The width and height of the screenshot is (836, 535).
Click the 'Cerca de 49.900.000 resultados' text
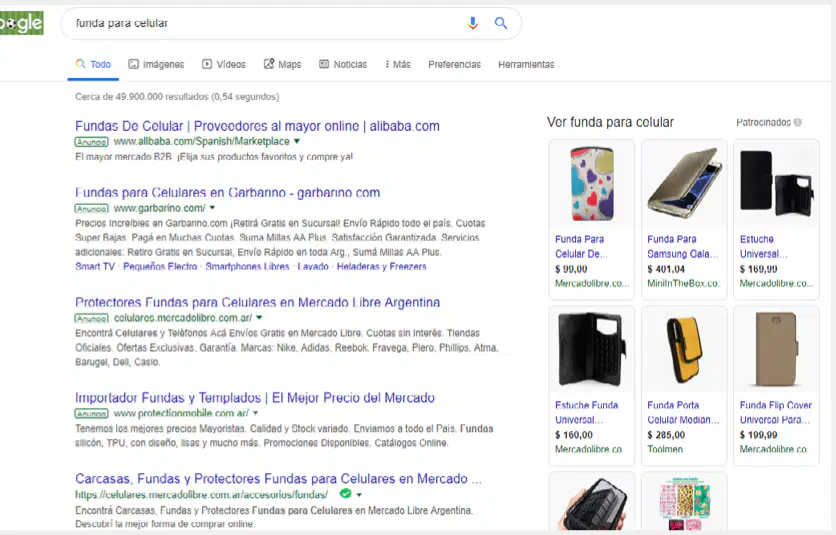click(x=177, y=97)
